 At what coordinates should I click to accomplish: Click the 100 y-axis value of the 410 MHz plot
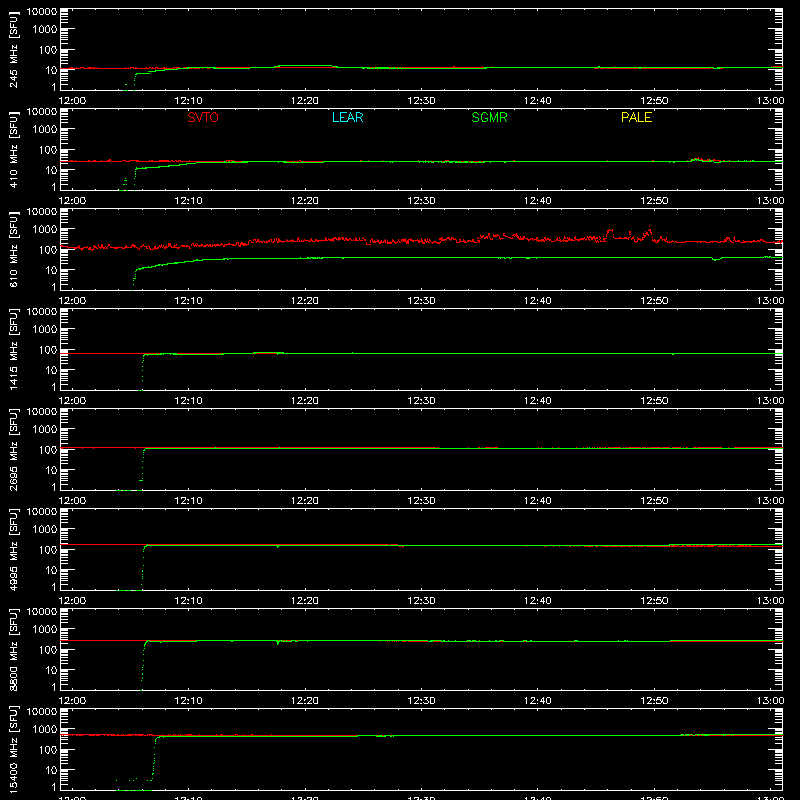point(48,150)
